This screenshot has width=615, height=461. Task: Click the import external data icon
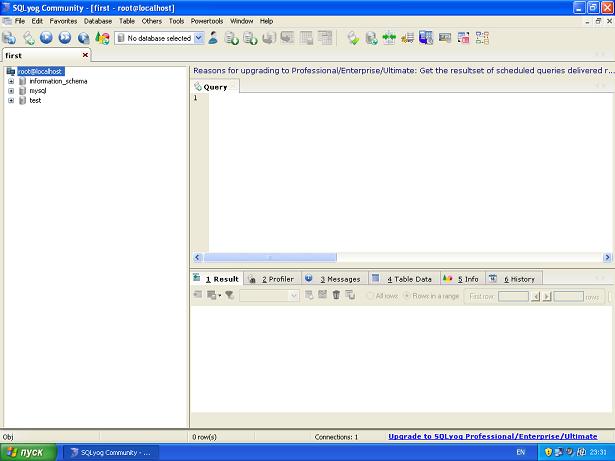pos(231,38)
